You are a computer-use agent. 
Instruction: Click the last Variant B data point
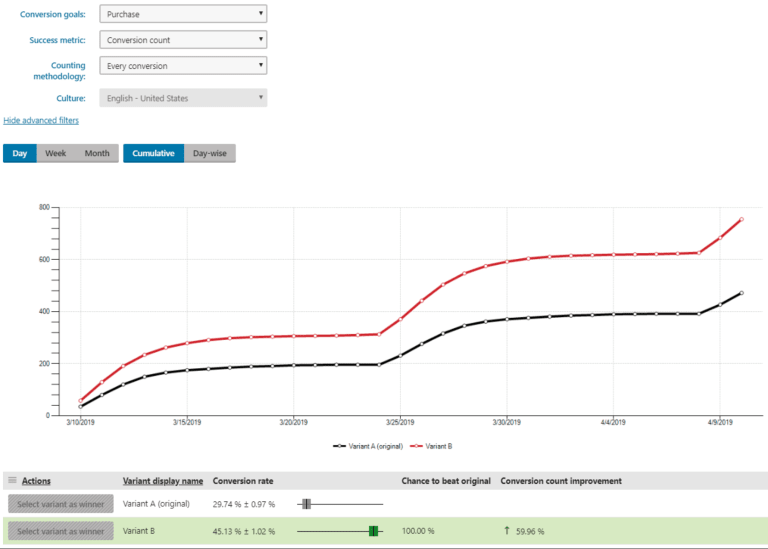741,219
